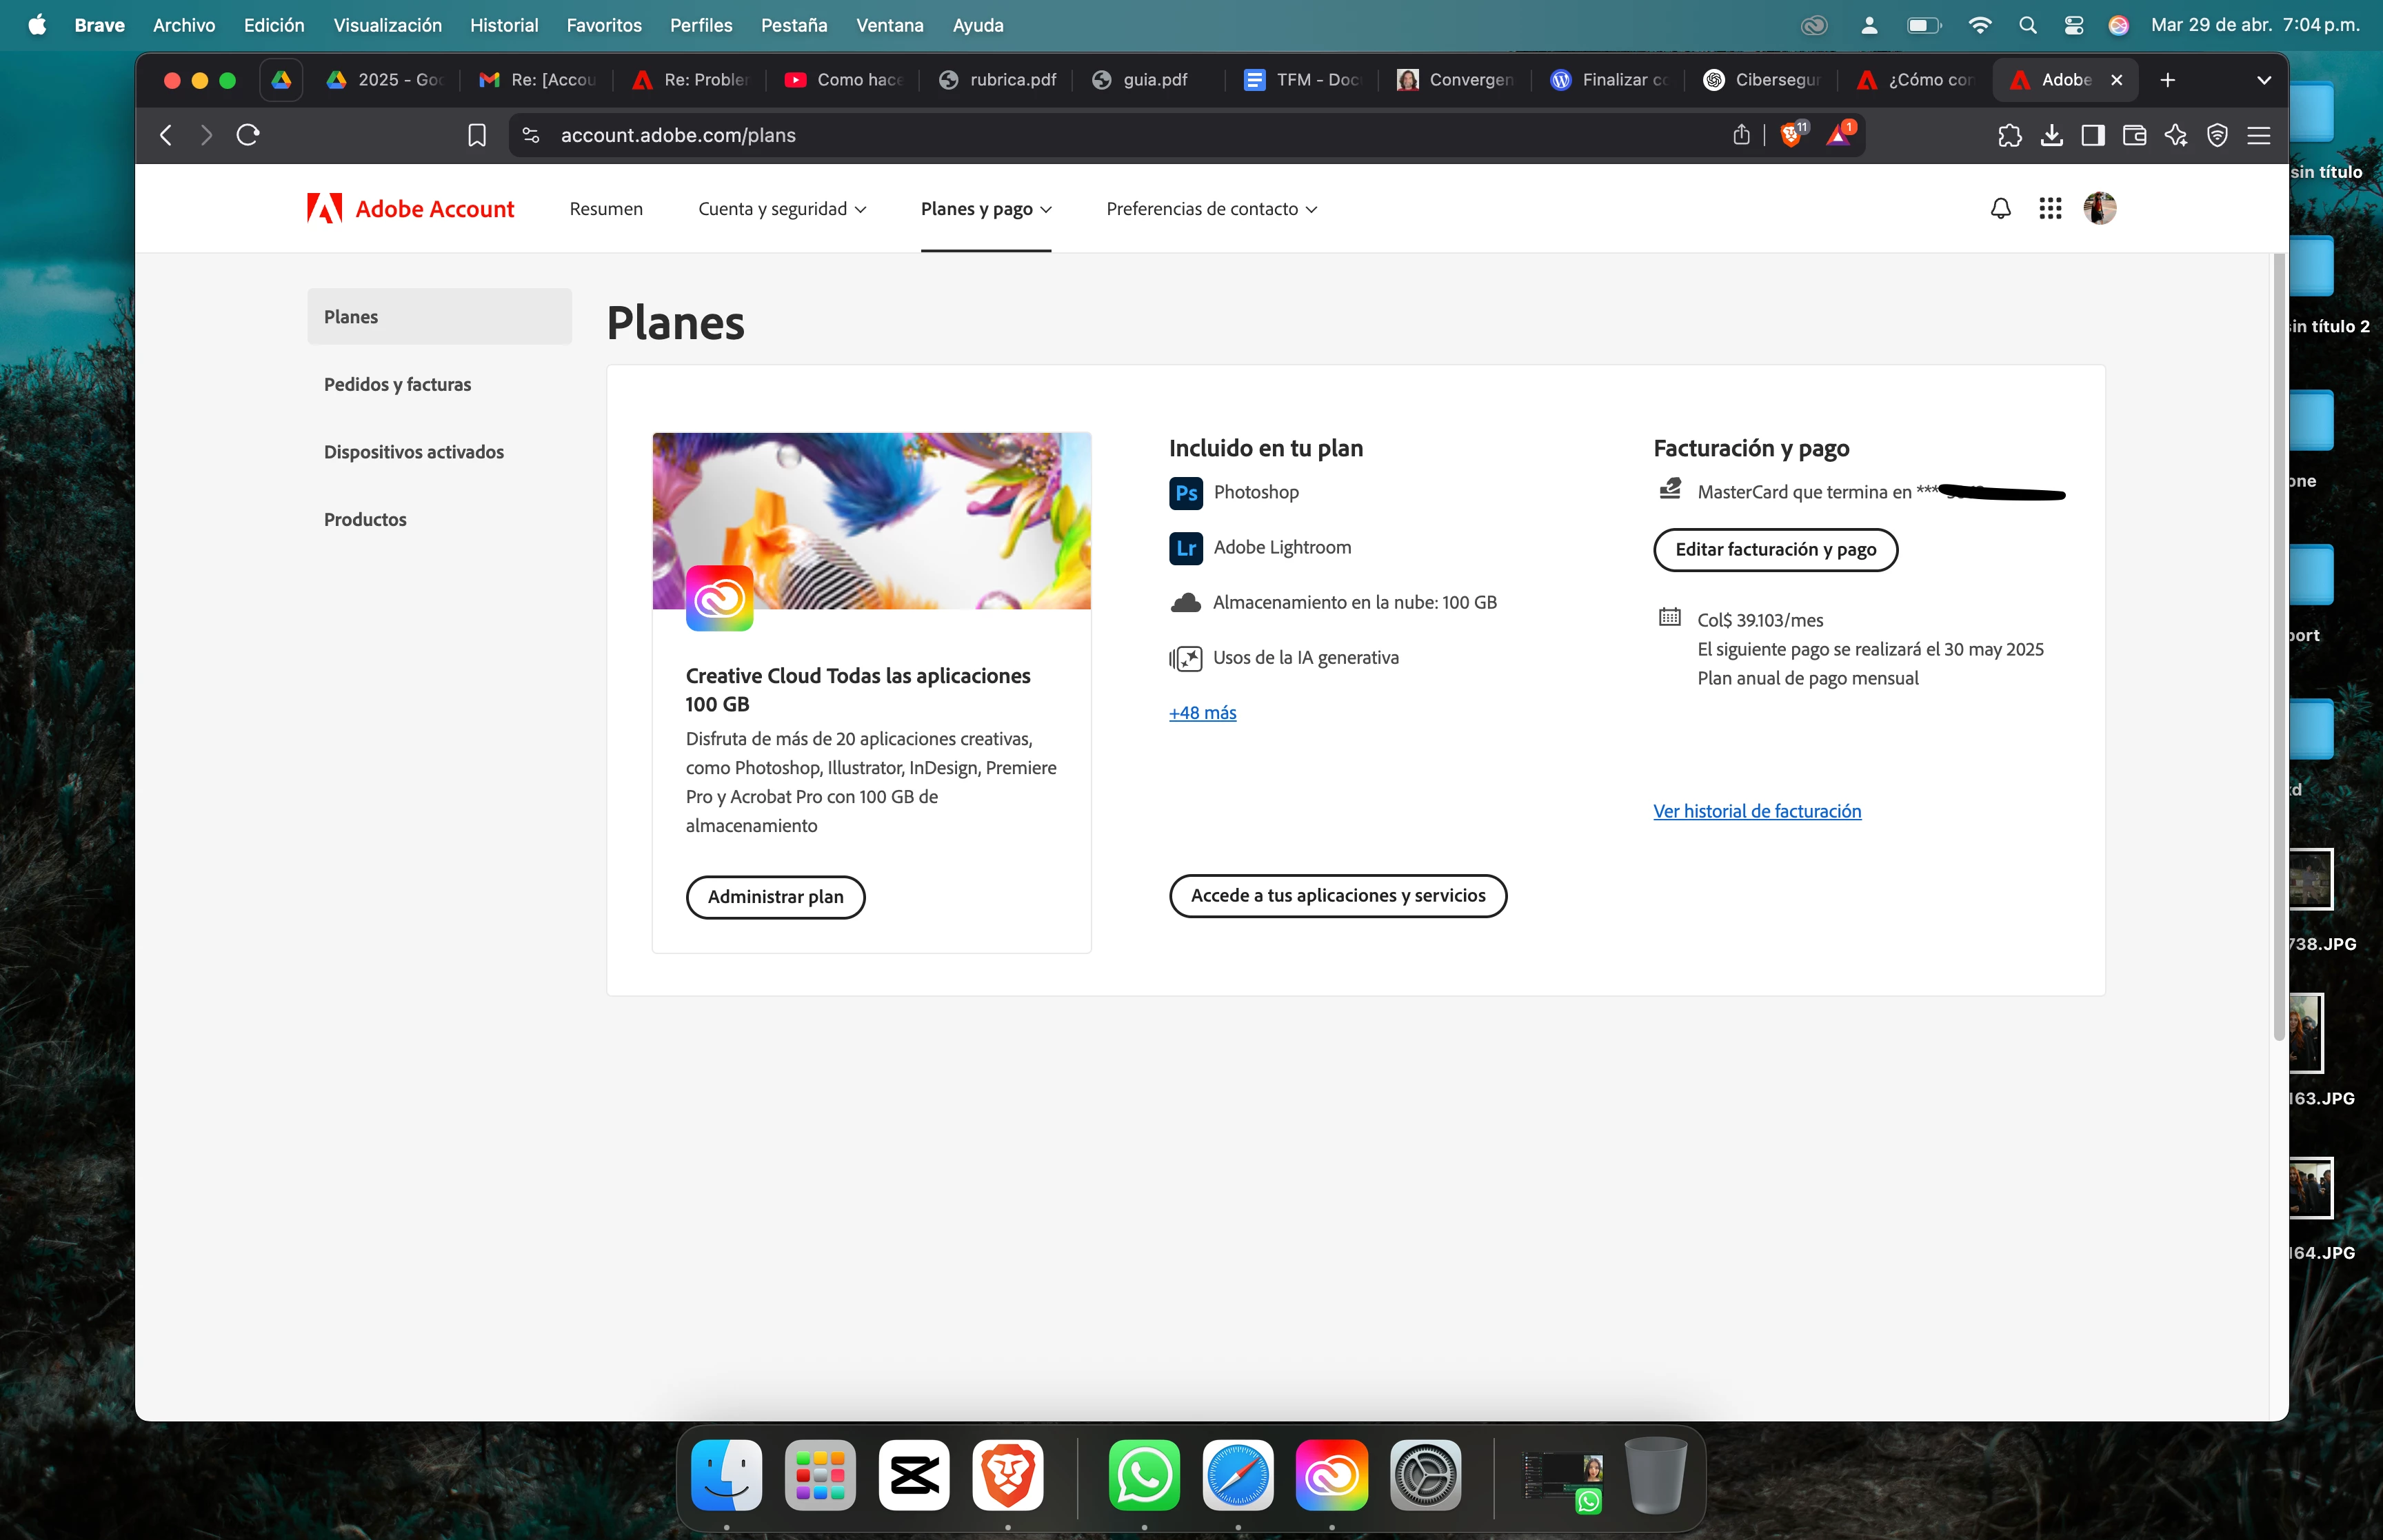Expand the Cuenta y seguridad dropdown
2383x1540 pixels.
point(782,209)
